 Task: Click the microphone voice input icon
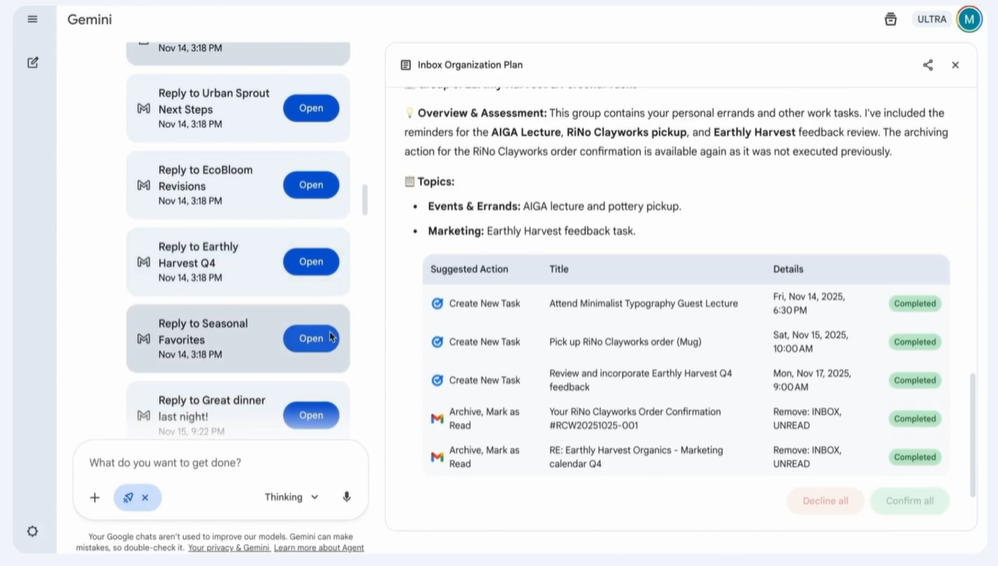click(x=347, y=497)
